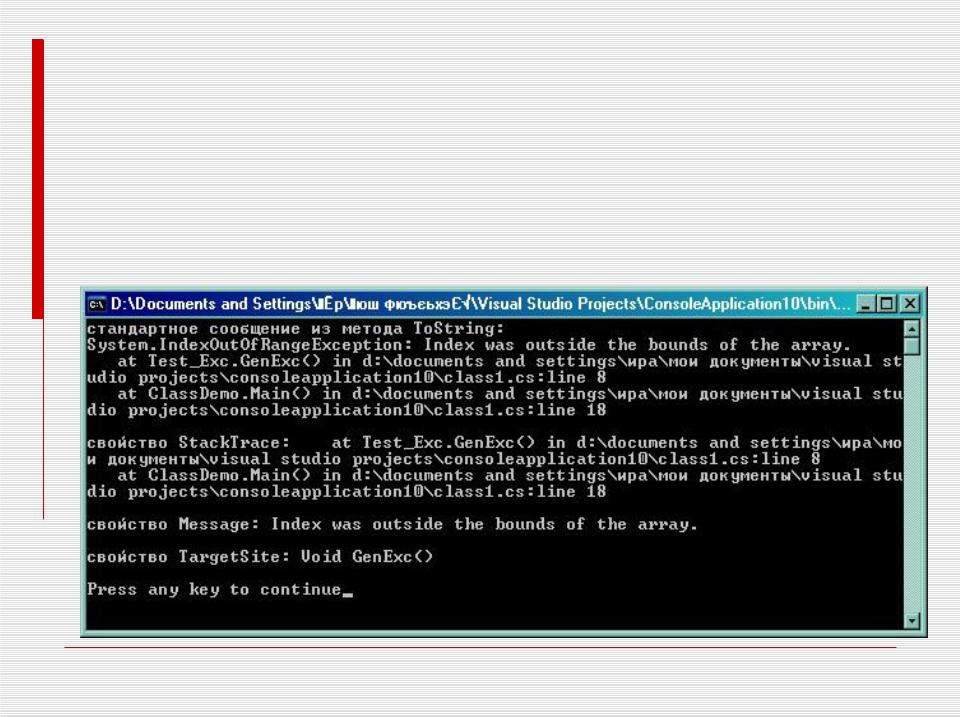960x717 pixels.
Task: Click the red vertical bar on slide
Action: pyautogui.click(x=38, y=179)
